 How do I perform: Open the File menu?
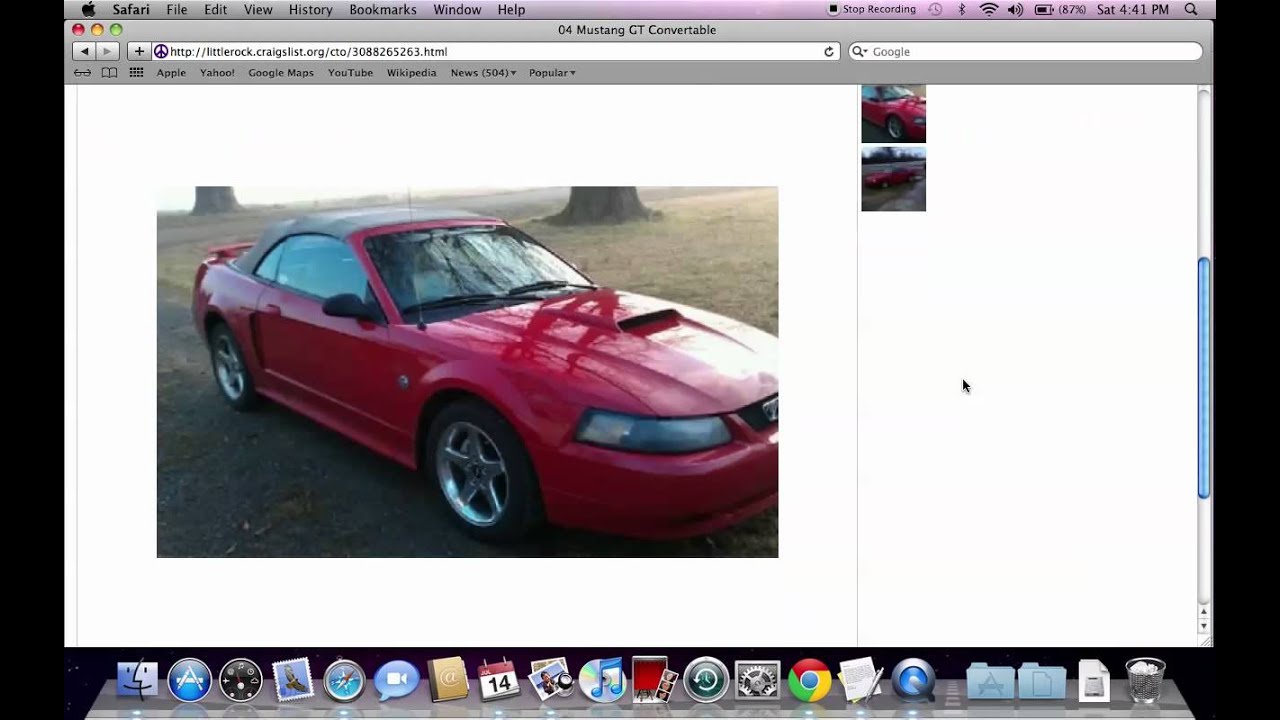177,9
